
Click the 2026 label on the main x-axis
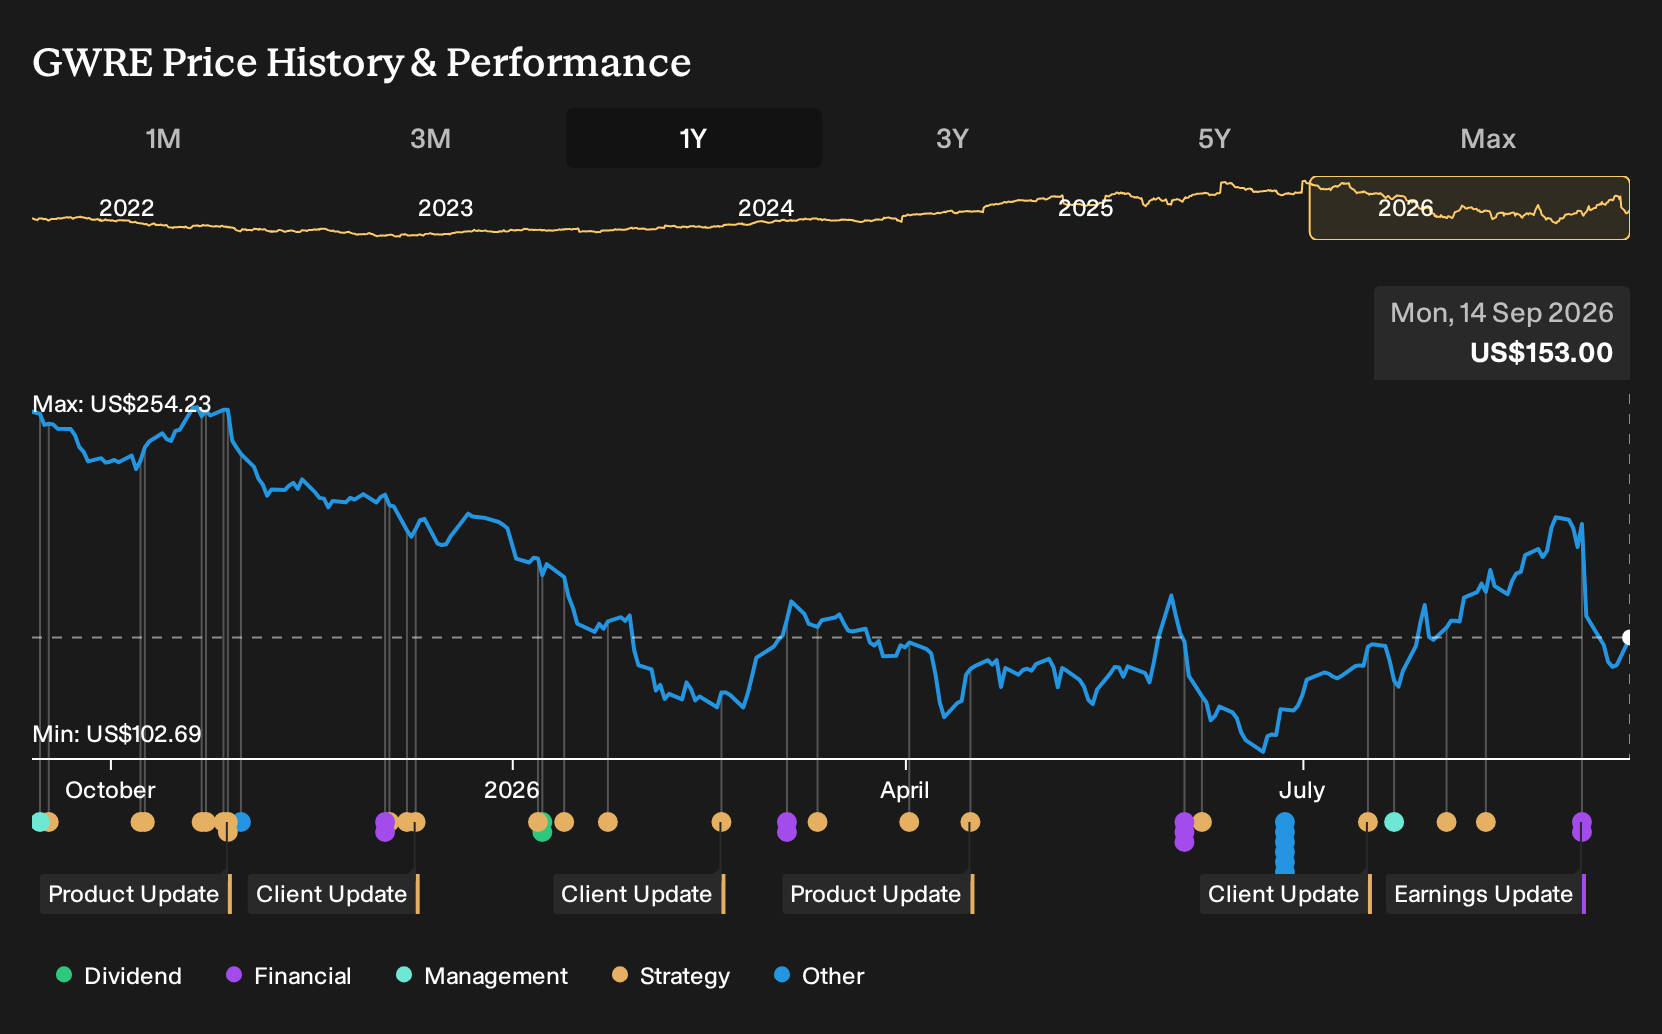point(512,790)
